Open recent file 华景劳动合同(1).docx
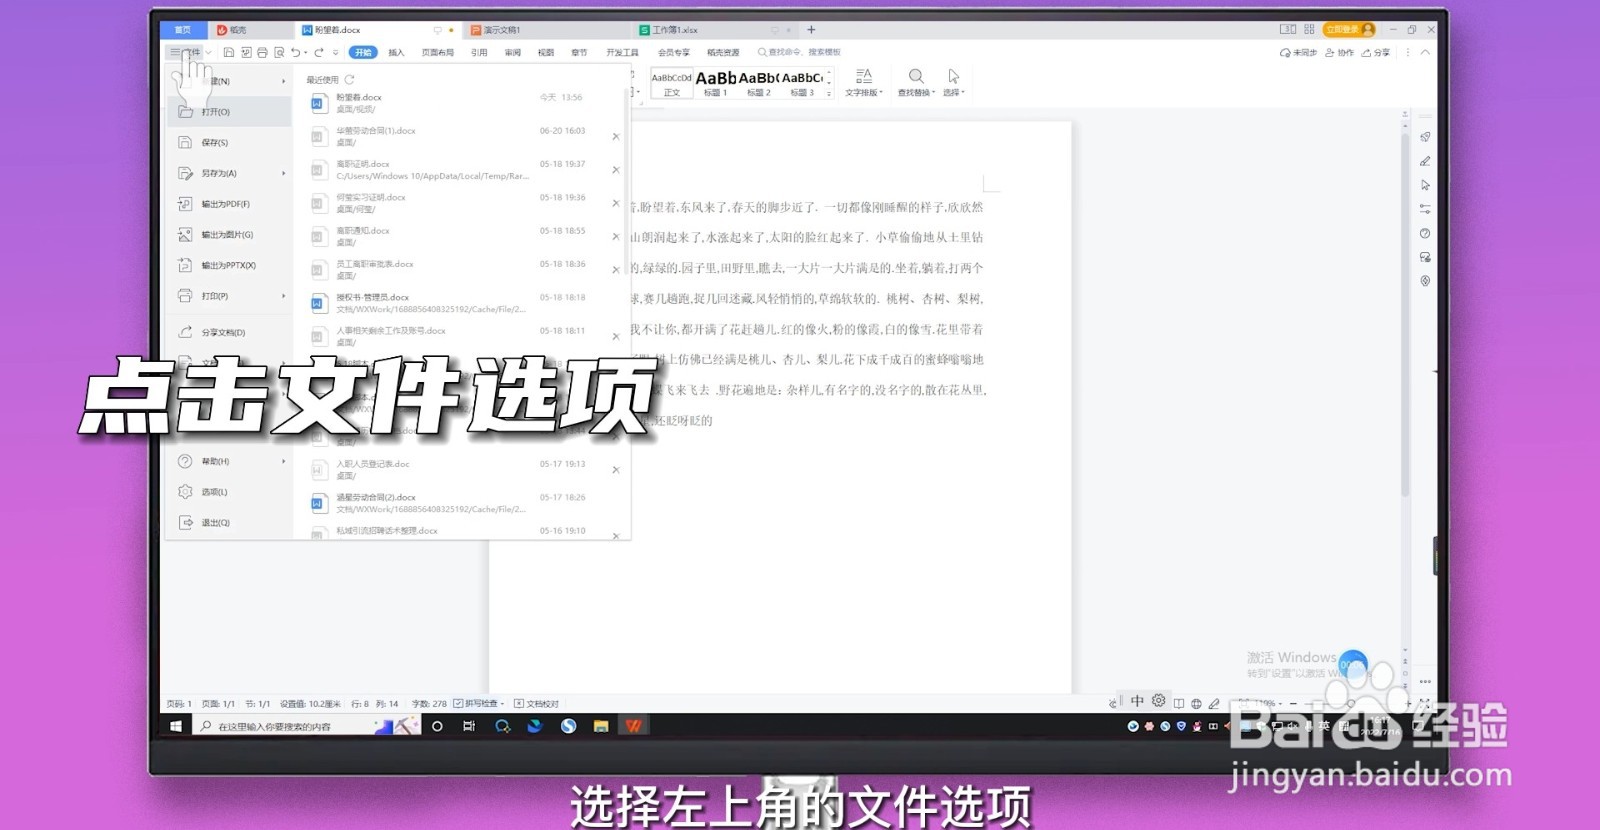1600x830 pixels. (459, 136)
